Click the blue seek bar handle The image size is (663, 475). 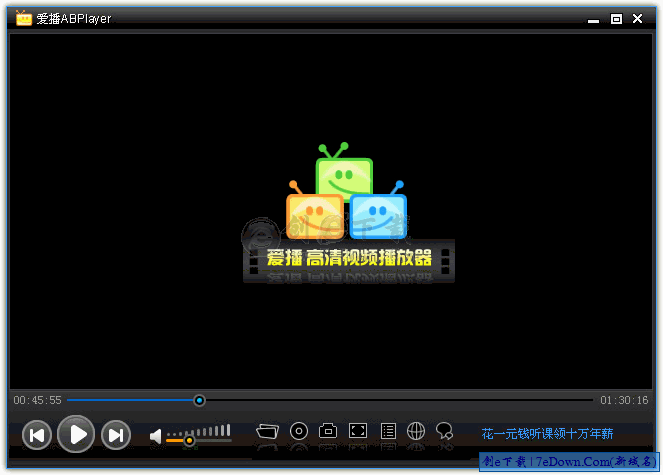tap(199, 400)
